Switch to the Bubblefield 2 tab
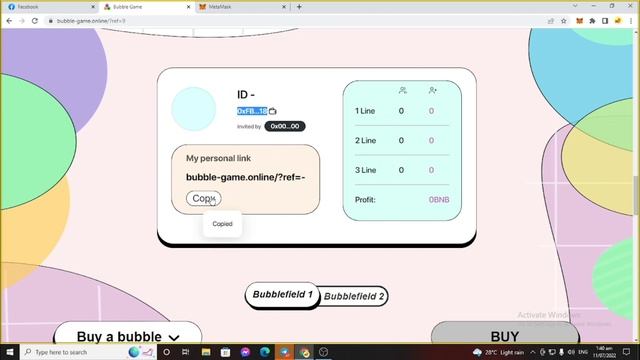 tap(354, 296)
